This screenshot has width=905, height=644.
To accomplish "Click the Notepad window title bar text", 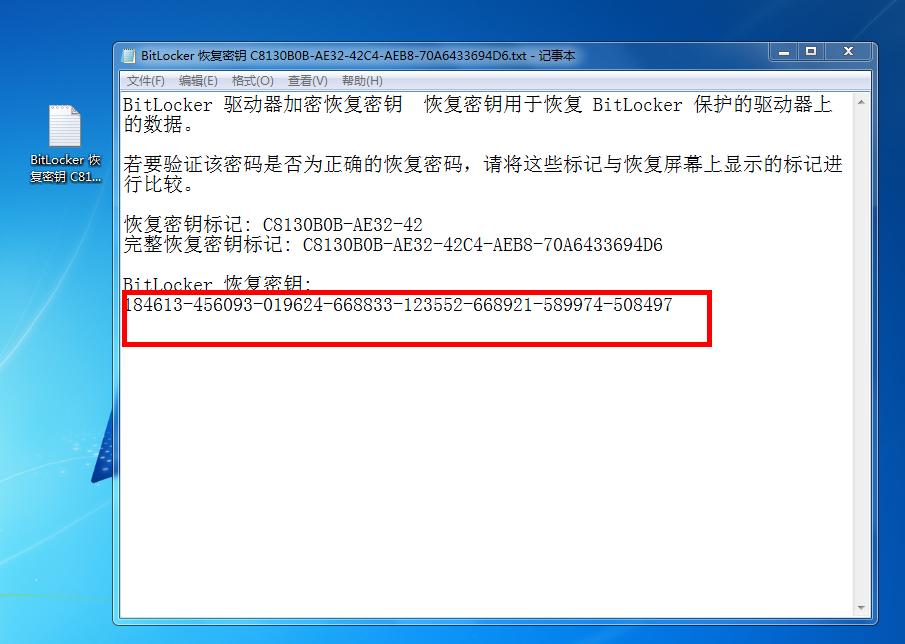I will pyautogui.click(x=358, y=56).
